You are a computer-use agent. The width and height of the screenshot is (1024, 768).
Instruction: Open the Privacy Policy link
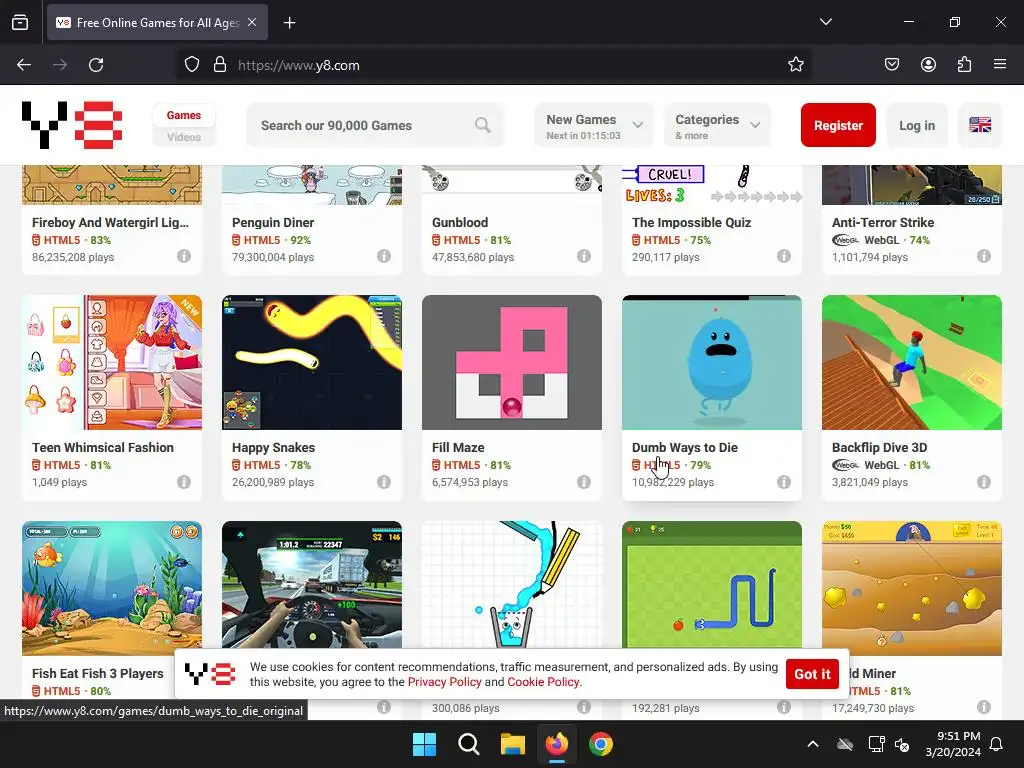[444, 682]
